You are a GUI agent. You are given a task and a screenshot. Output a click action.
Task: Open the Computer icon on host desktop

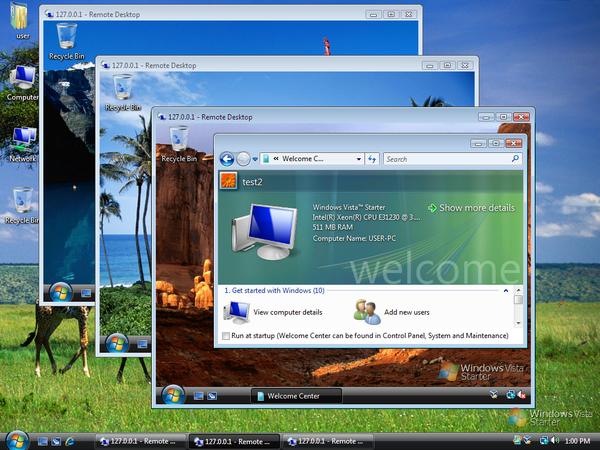tap(23, 82)
